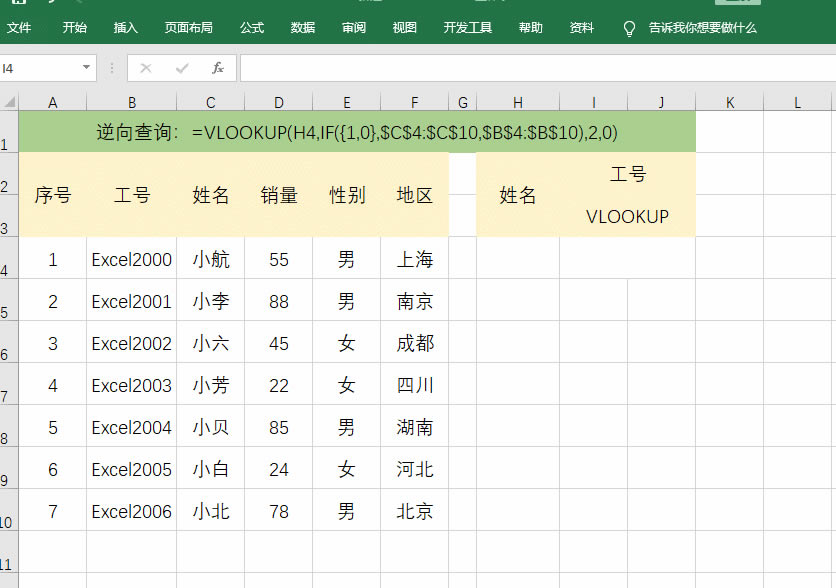
Task: Open the 数据 ribbon tab
Action: [x=302, y=28]
